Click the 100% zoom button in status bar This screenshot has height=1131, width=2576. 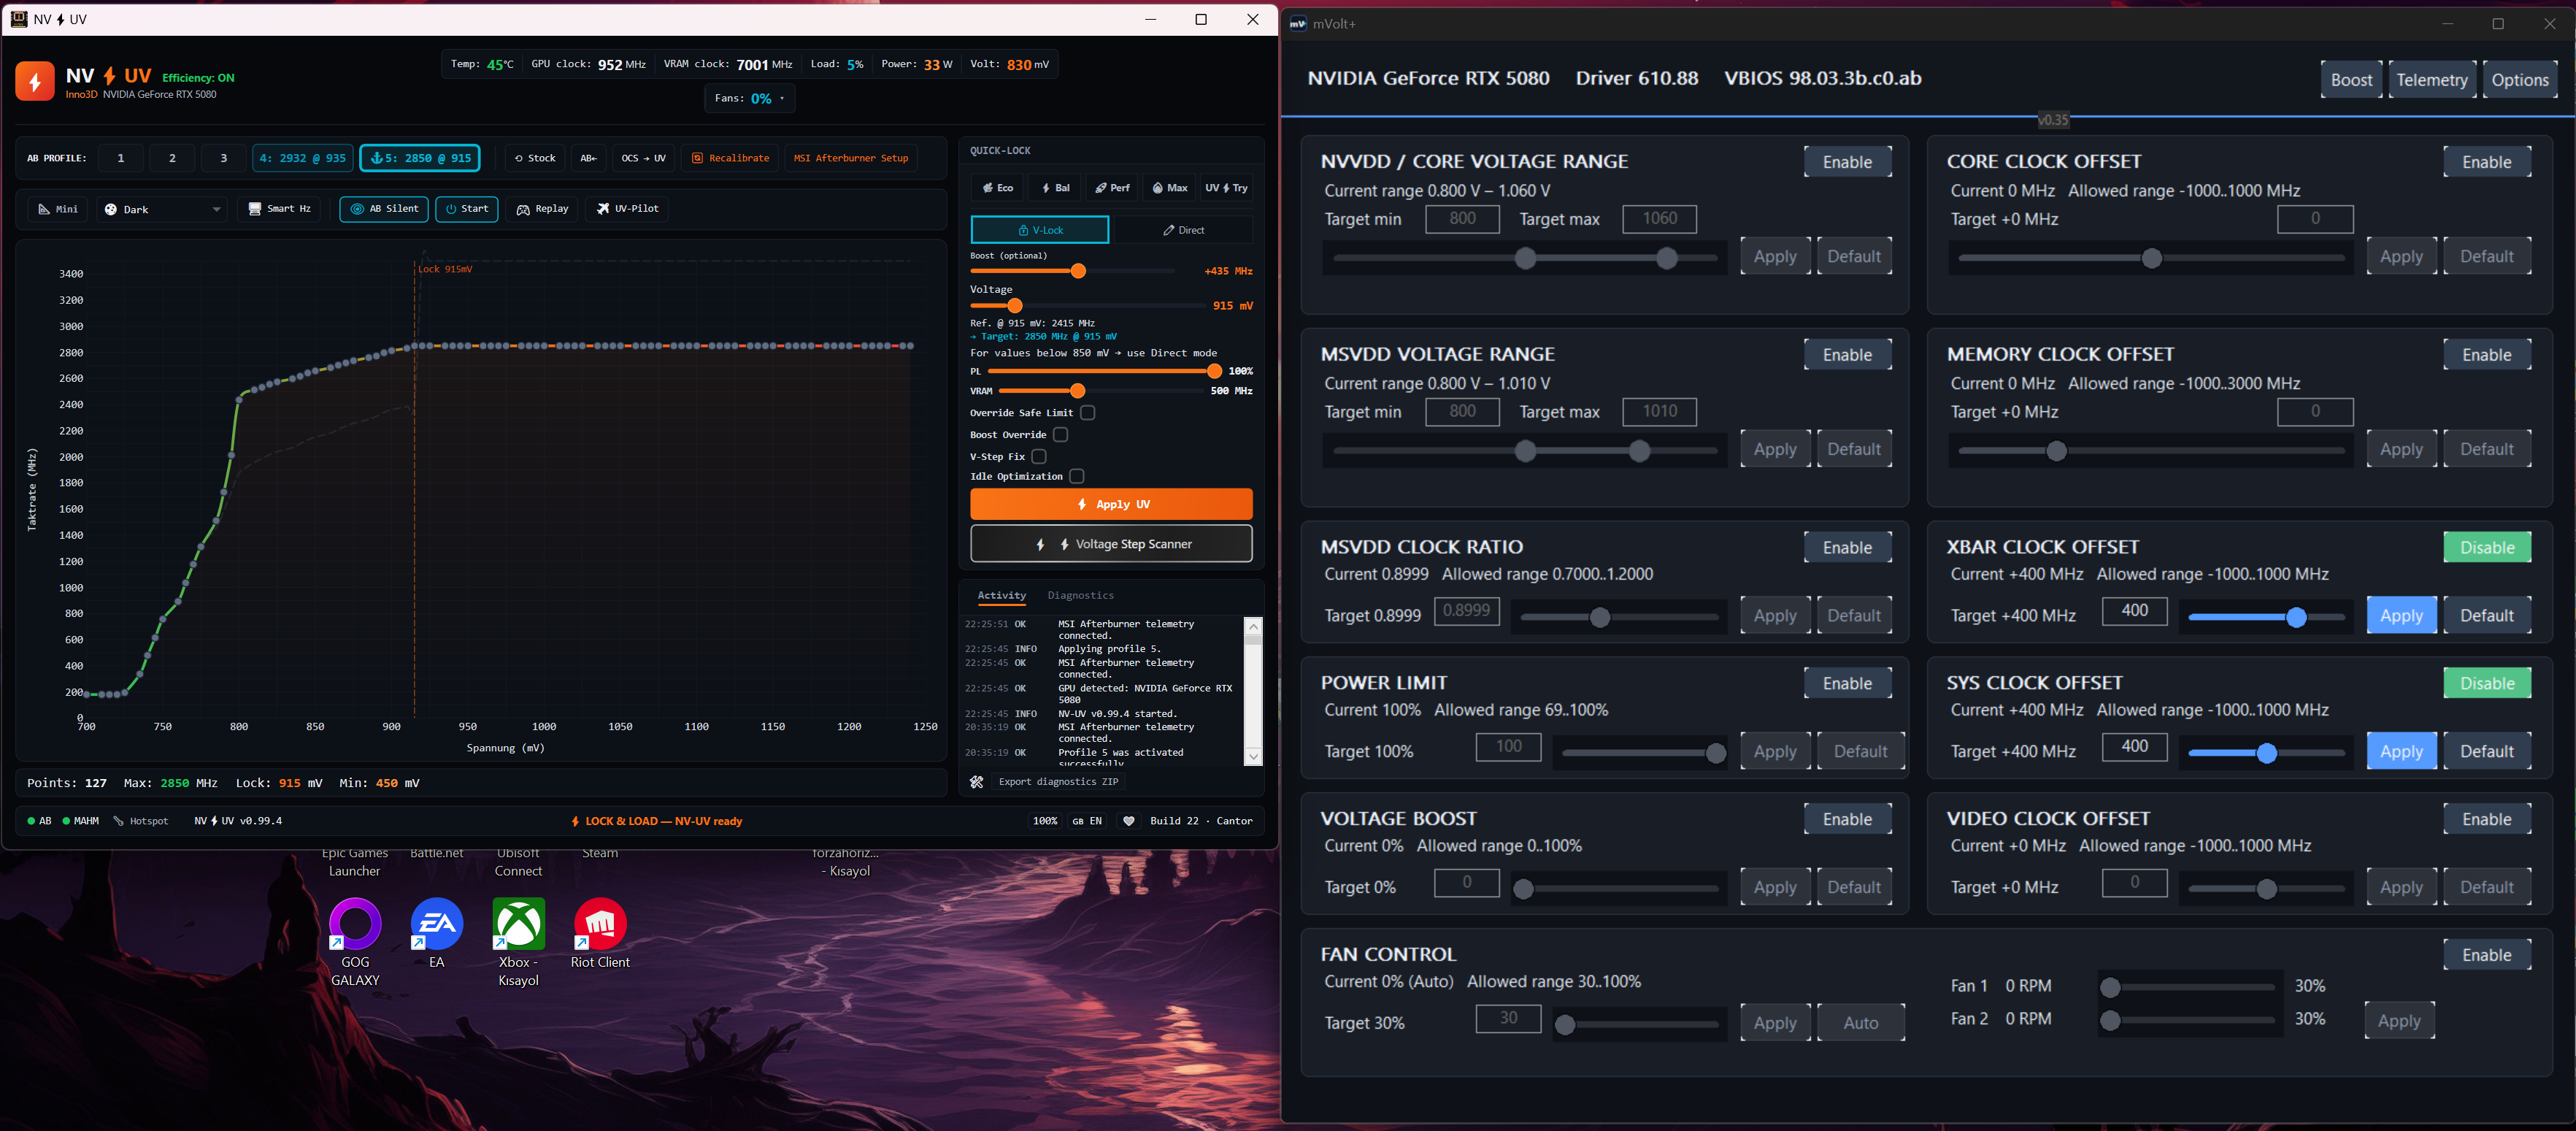click(1045, 821)
